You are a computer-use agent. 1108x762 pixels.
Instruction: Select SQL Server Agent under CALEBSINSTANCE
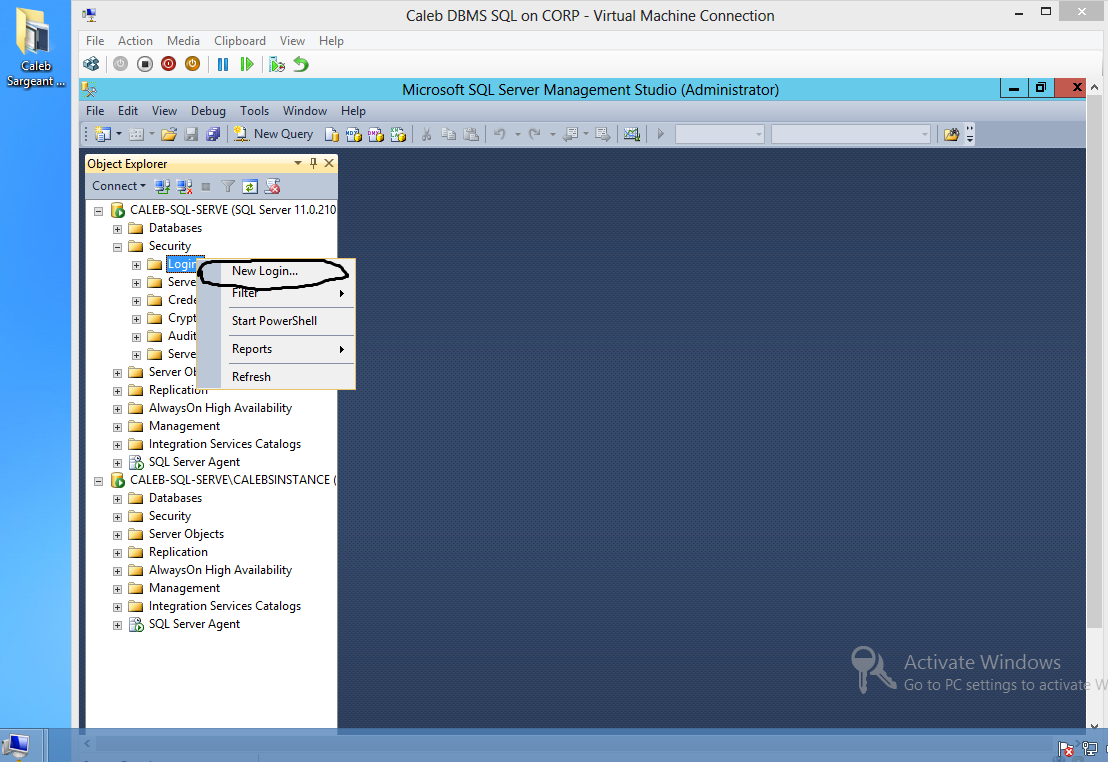coord(194,624)
